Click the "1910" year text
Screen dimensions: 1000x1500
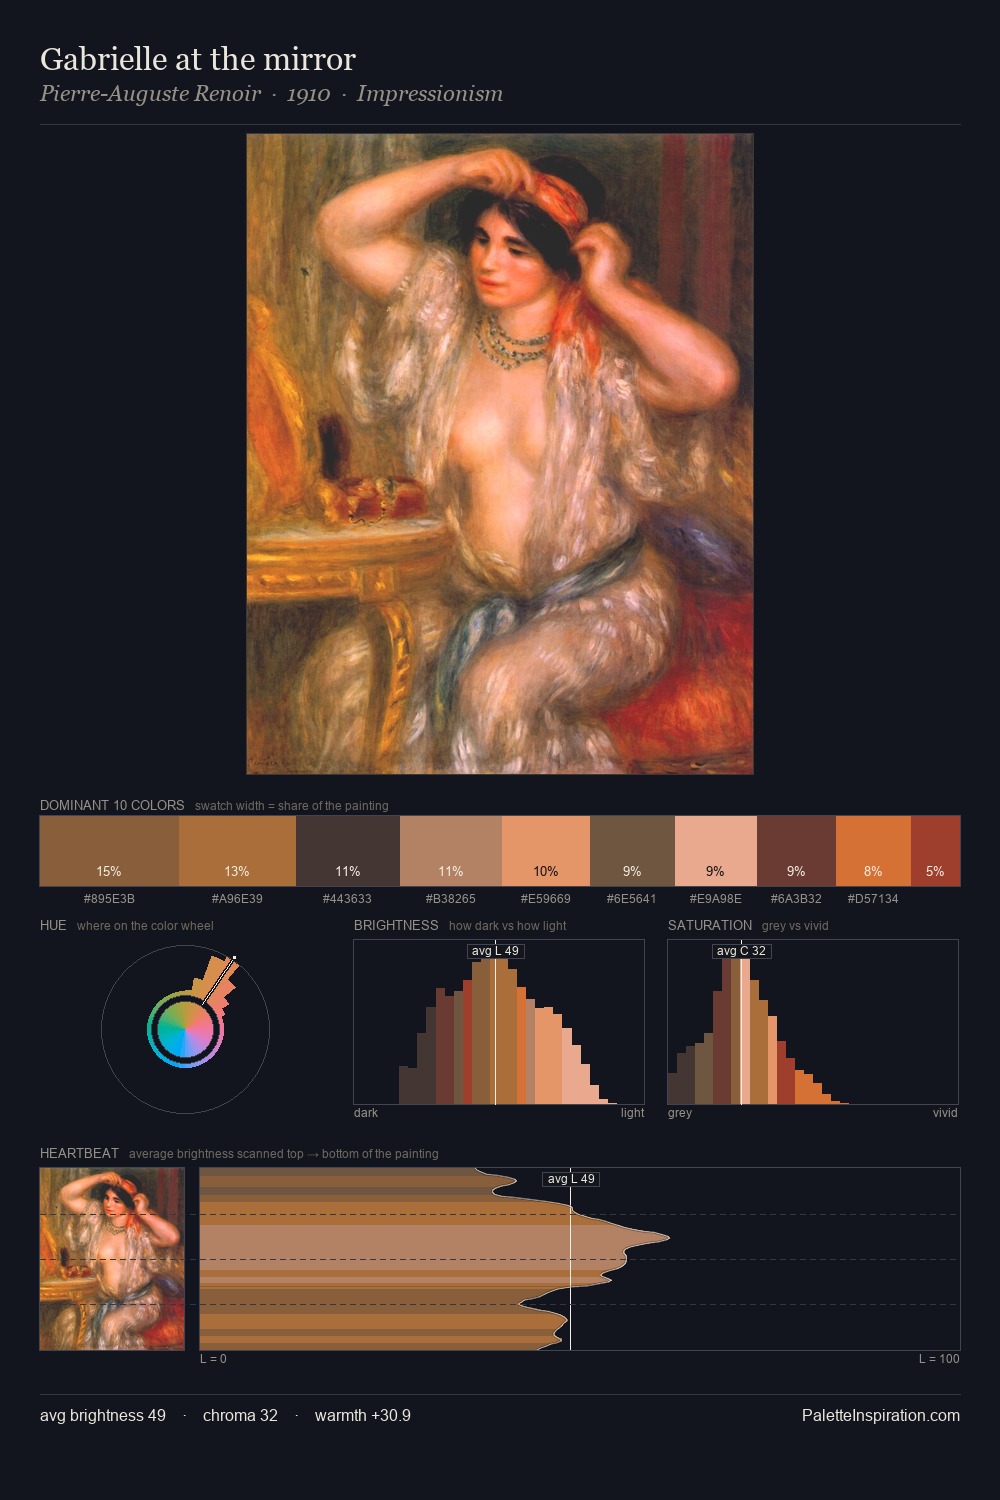click(x=308, y=94)
